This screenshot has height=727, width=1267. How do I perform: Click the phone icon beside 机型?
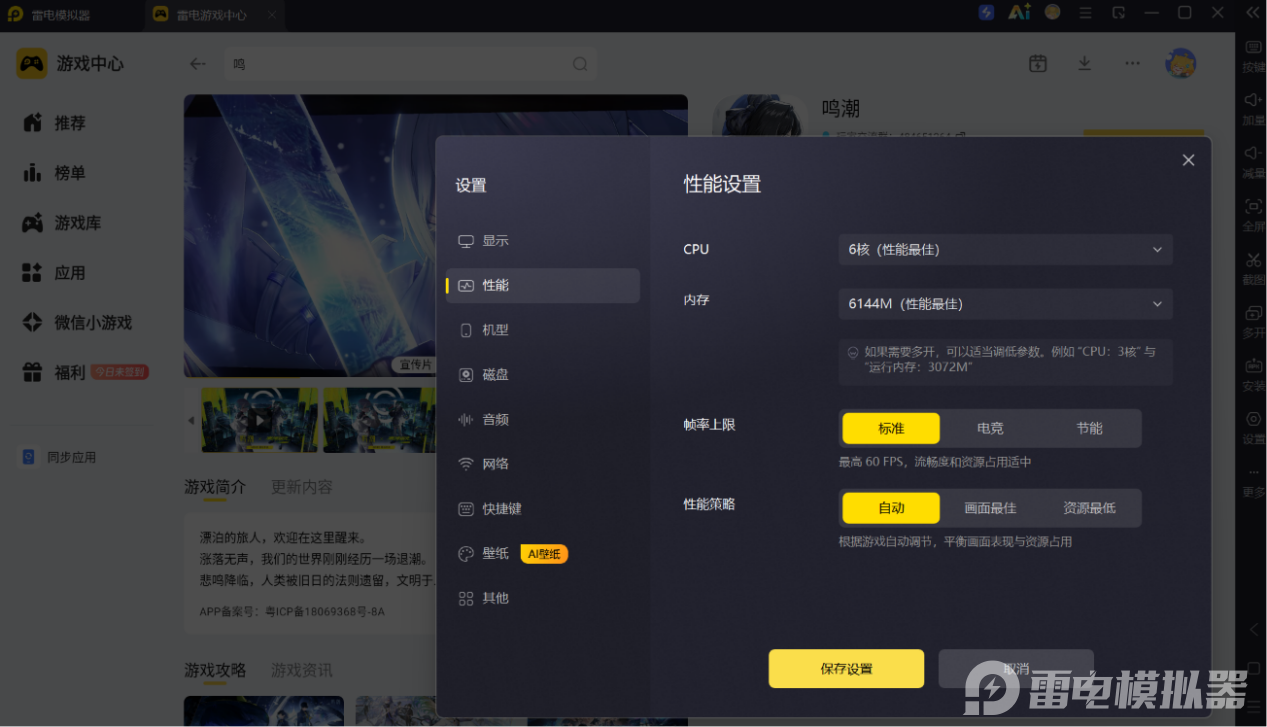465,330
